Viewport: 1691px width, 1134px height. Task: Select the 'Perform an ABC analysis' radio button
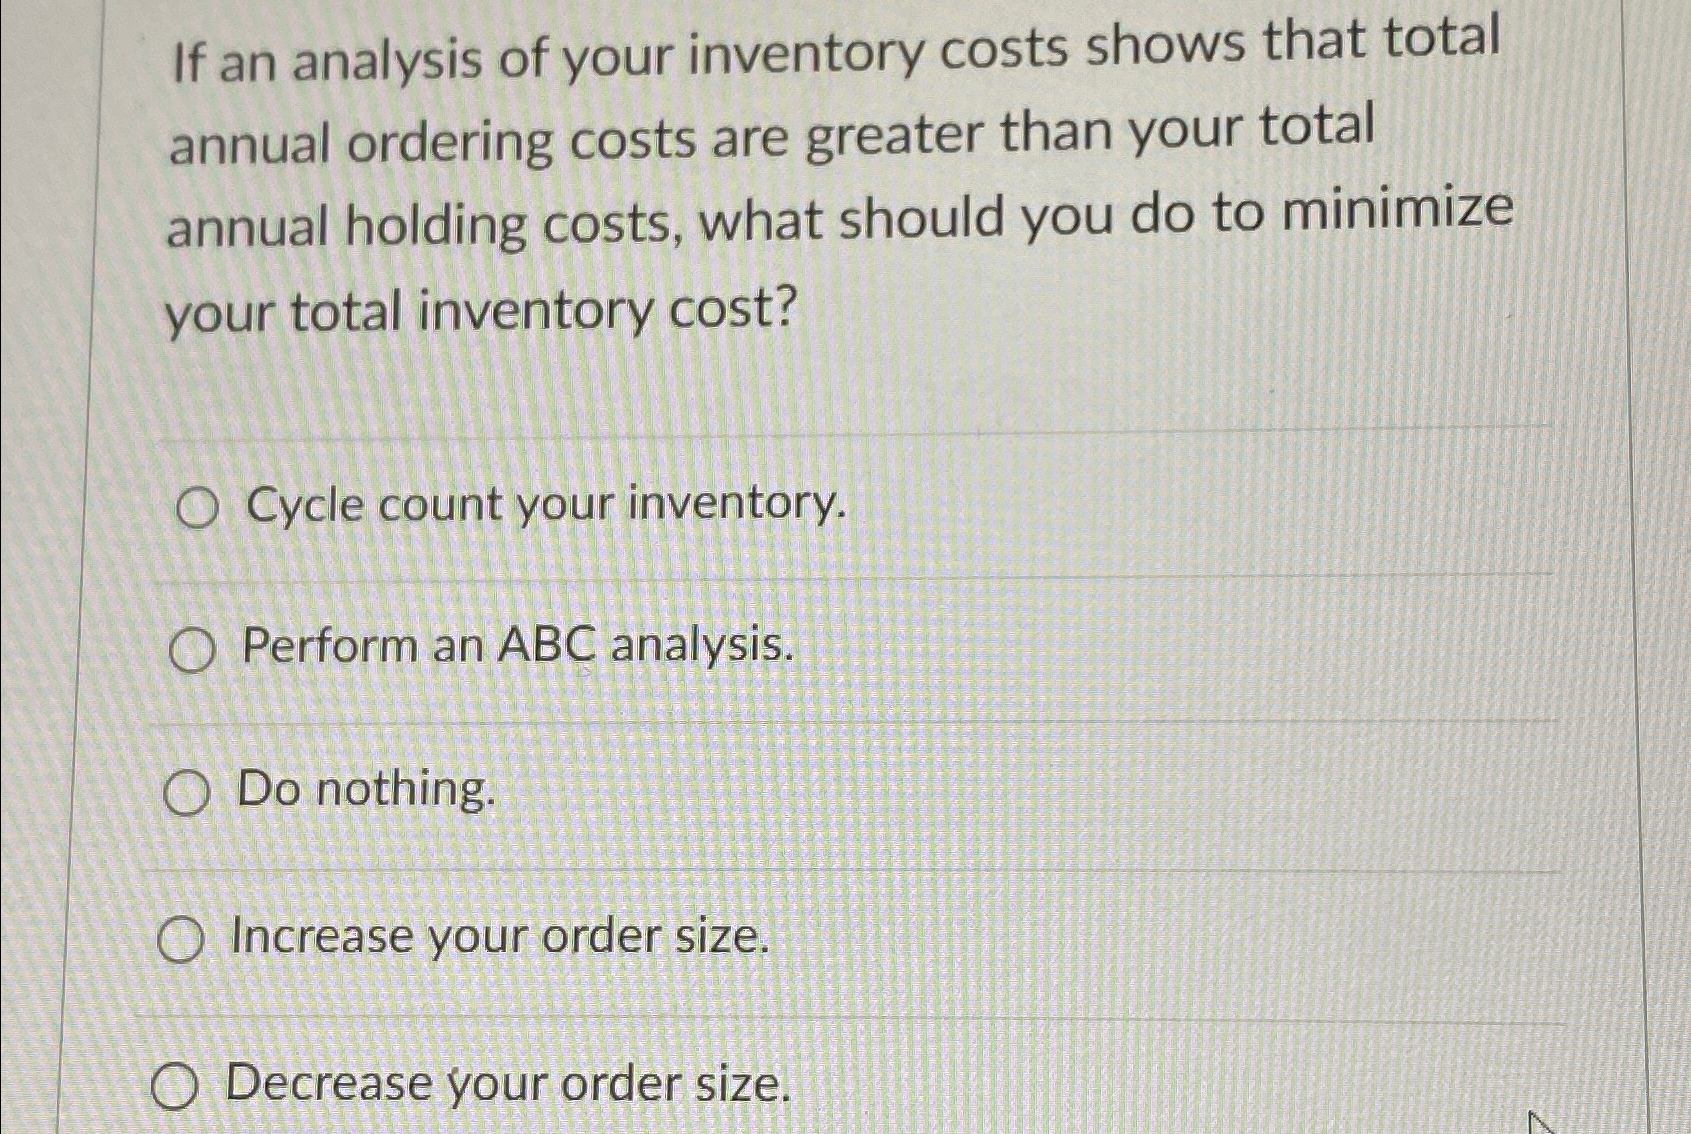(191, 652)
